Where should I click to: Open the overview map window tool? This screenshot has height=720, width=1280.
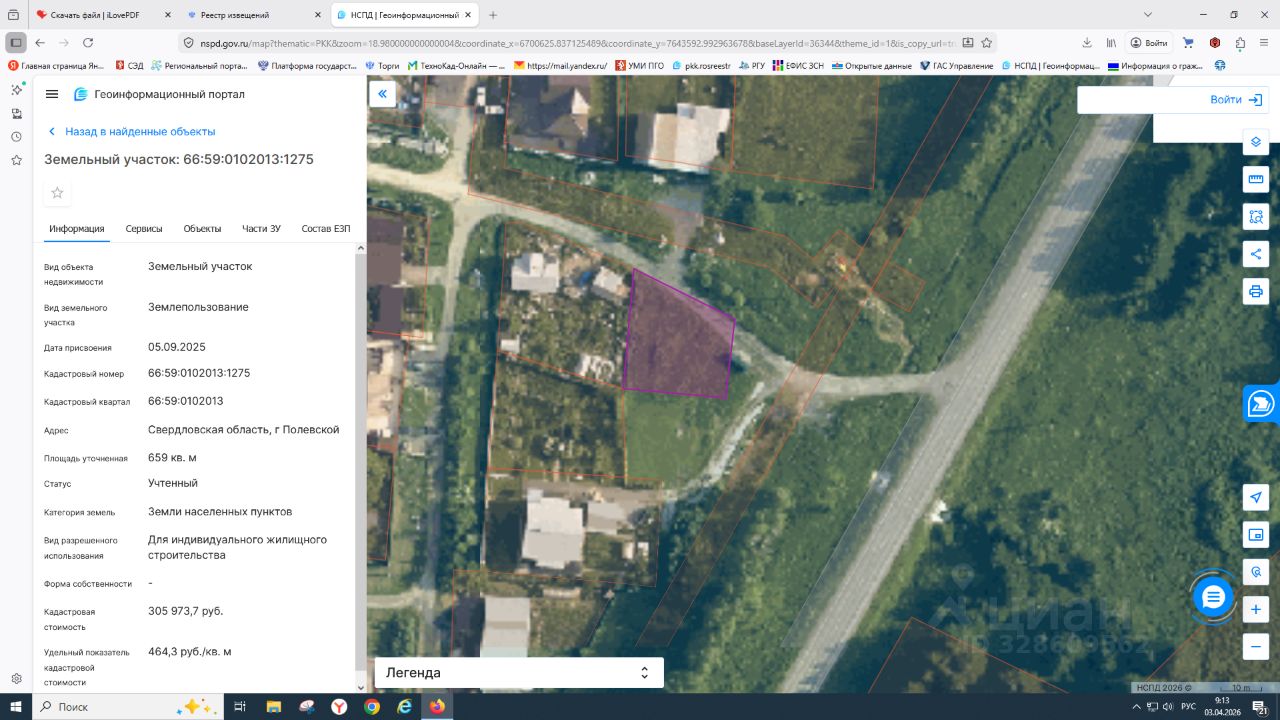point(1256,535)
